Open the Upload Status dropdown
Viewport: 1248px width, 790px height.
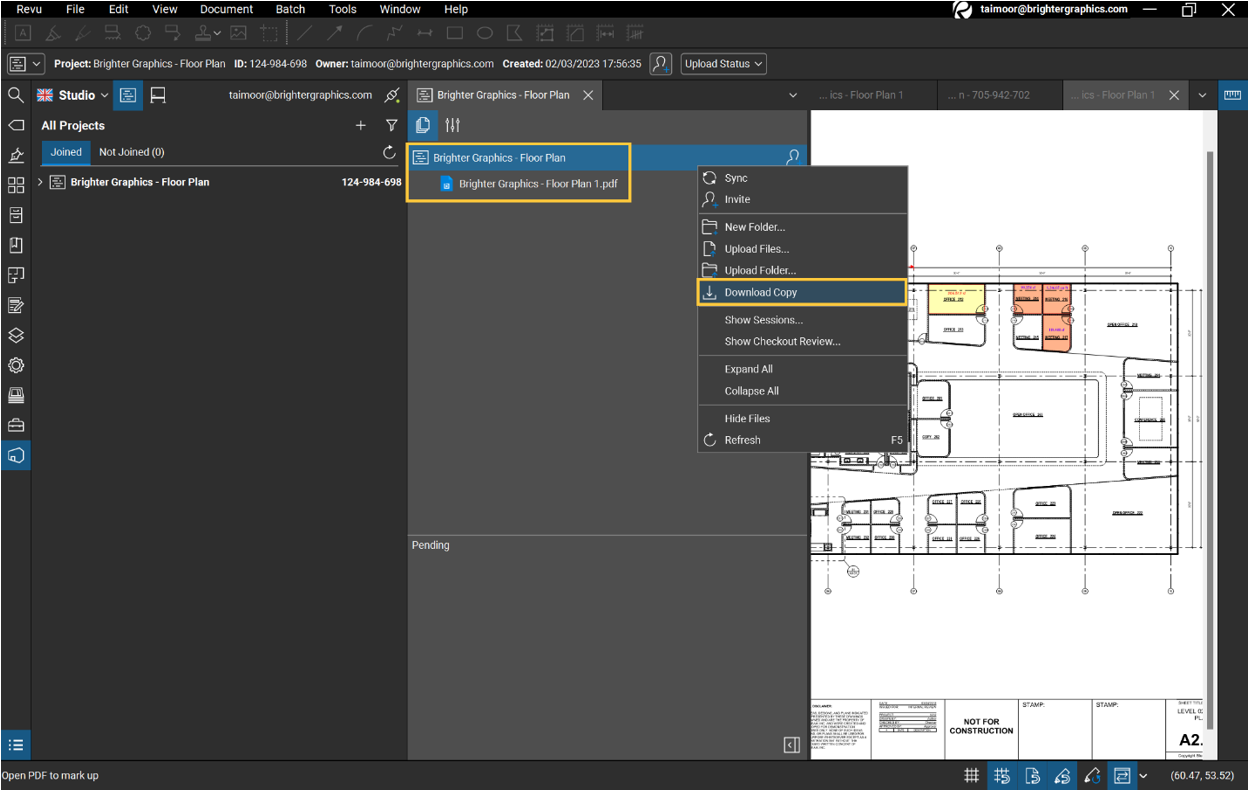(x=723, y=63)
